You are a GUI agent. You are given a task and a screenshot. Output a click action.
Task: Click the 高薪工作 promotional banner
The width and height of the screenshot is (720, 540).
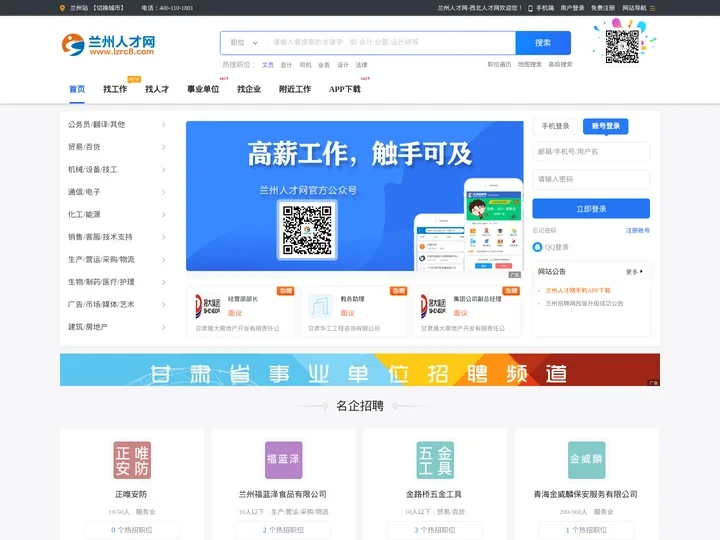click(354, 196)
